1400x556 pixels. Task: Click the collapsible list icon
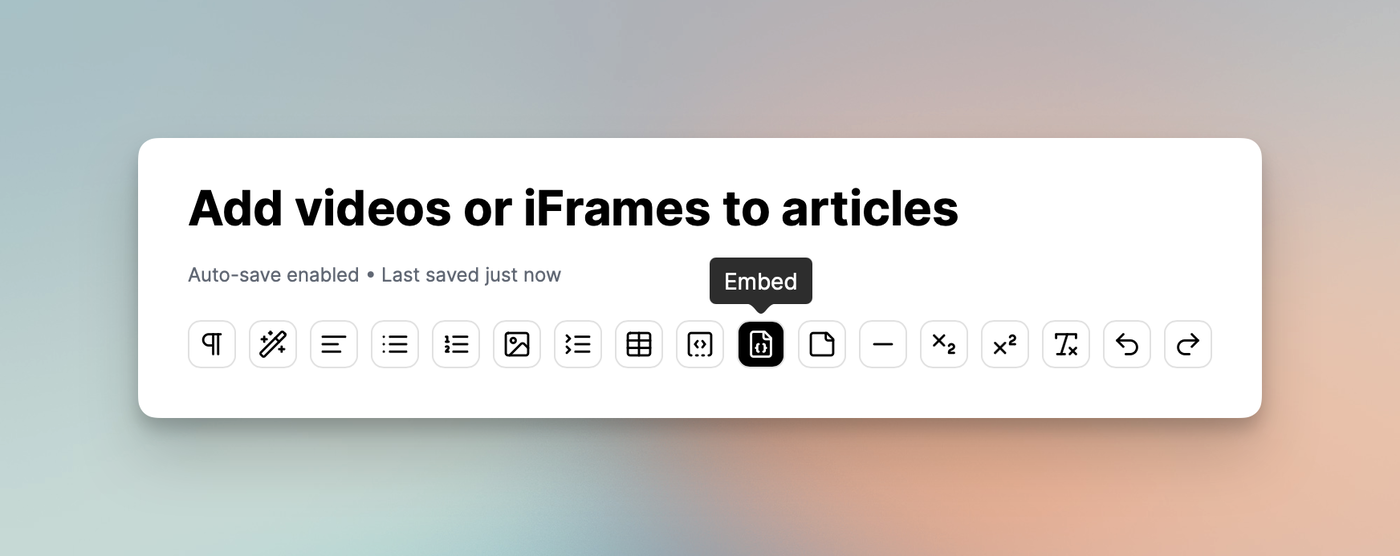point(578,344)
